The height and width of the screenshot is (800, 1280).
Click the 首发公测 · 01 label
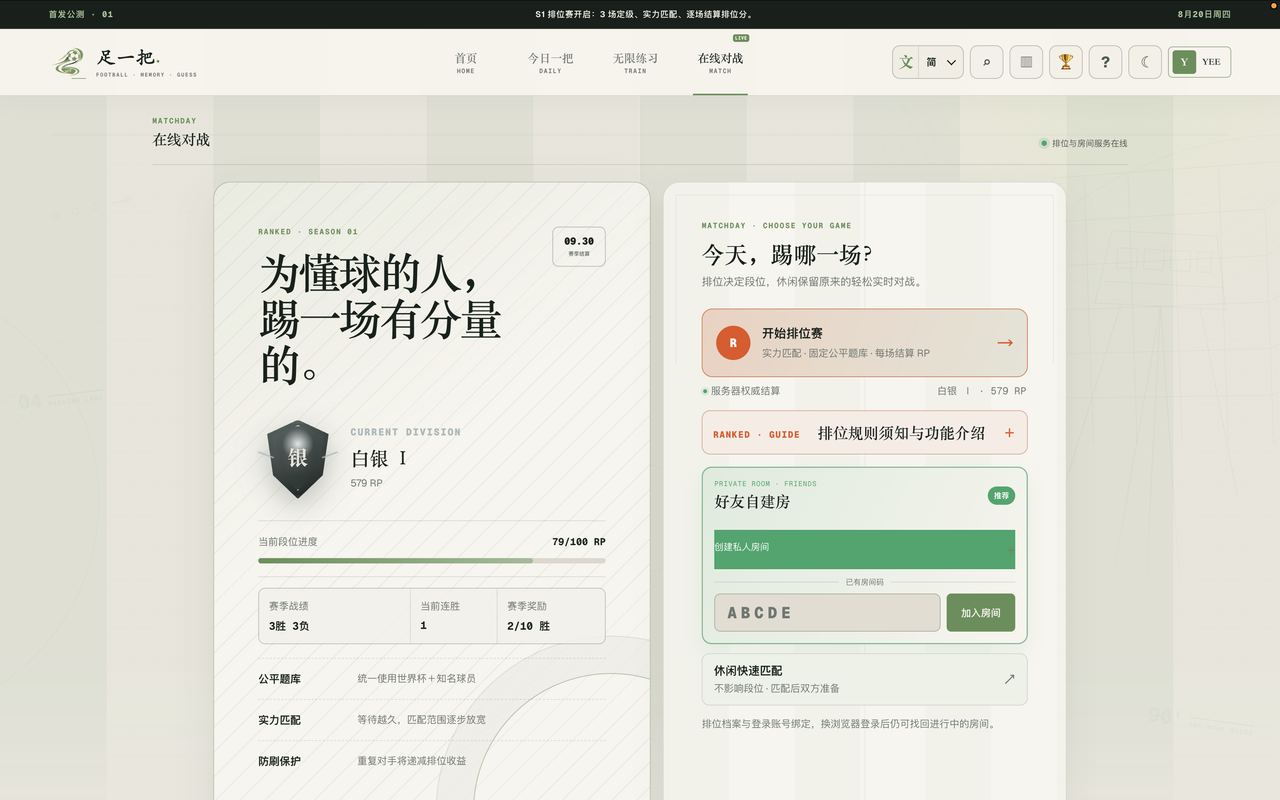[81, 14]
